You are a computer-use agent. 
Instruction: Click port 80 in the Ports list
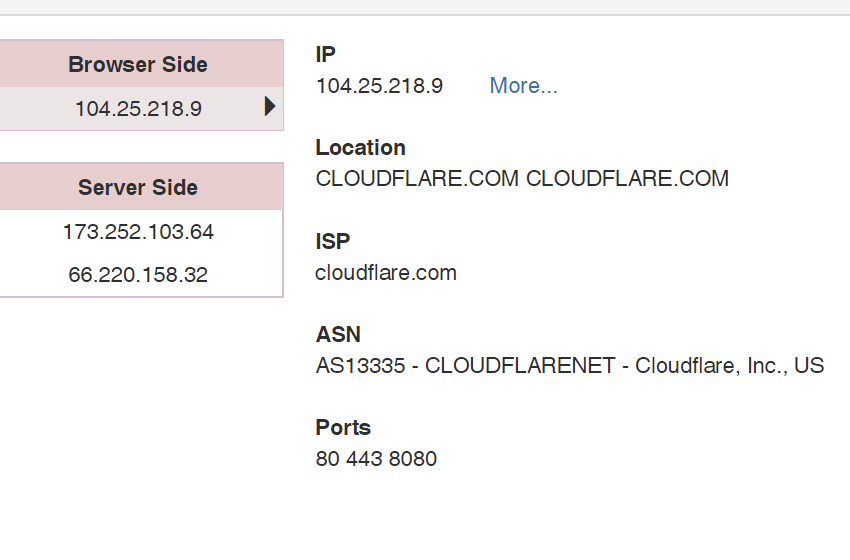(327, 460)
